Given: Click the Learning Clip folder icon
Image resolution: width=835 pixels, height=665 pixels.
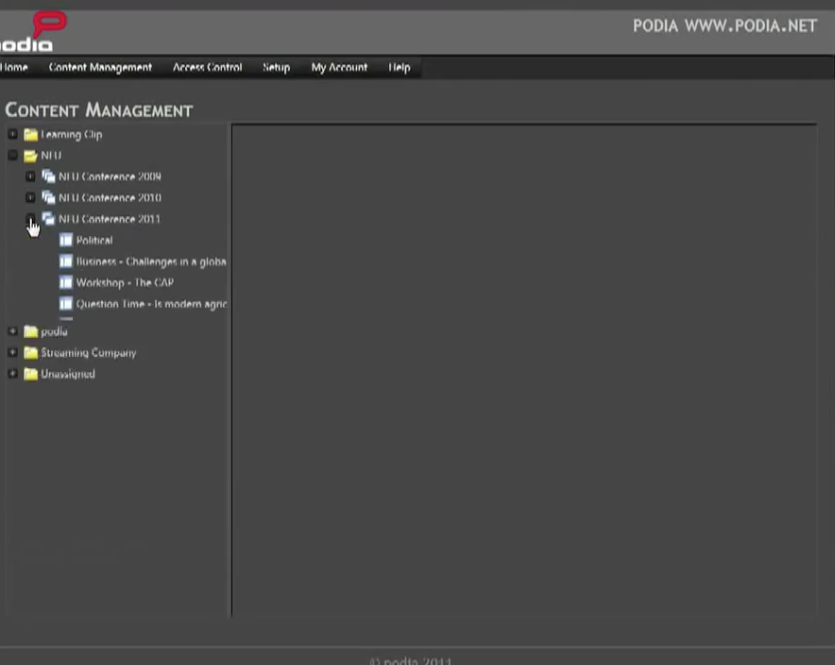Looking at the screenshot, I should [x=31, y=134].
